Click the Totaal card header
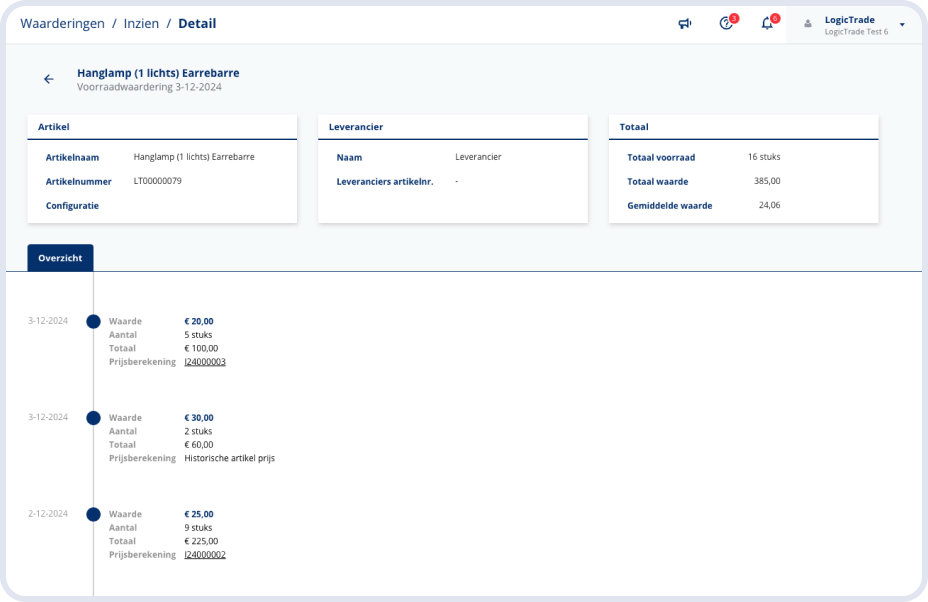928x602 pixels. pos(743,127)
